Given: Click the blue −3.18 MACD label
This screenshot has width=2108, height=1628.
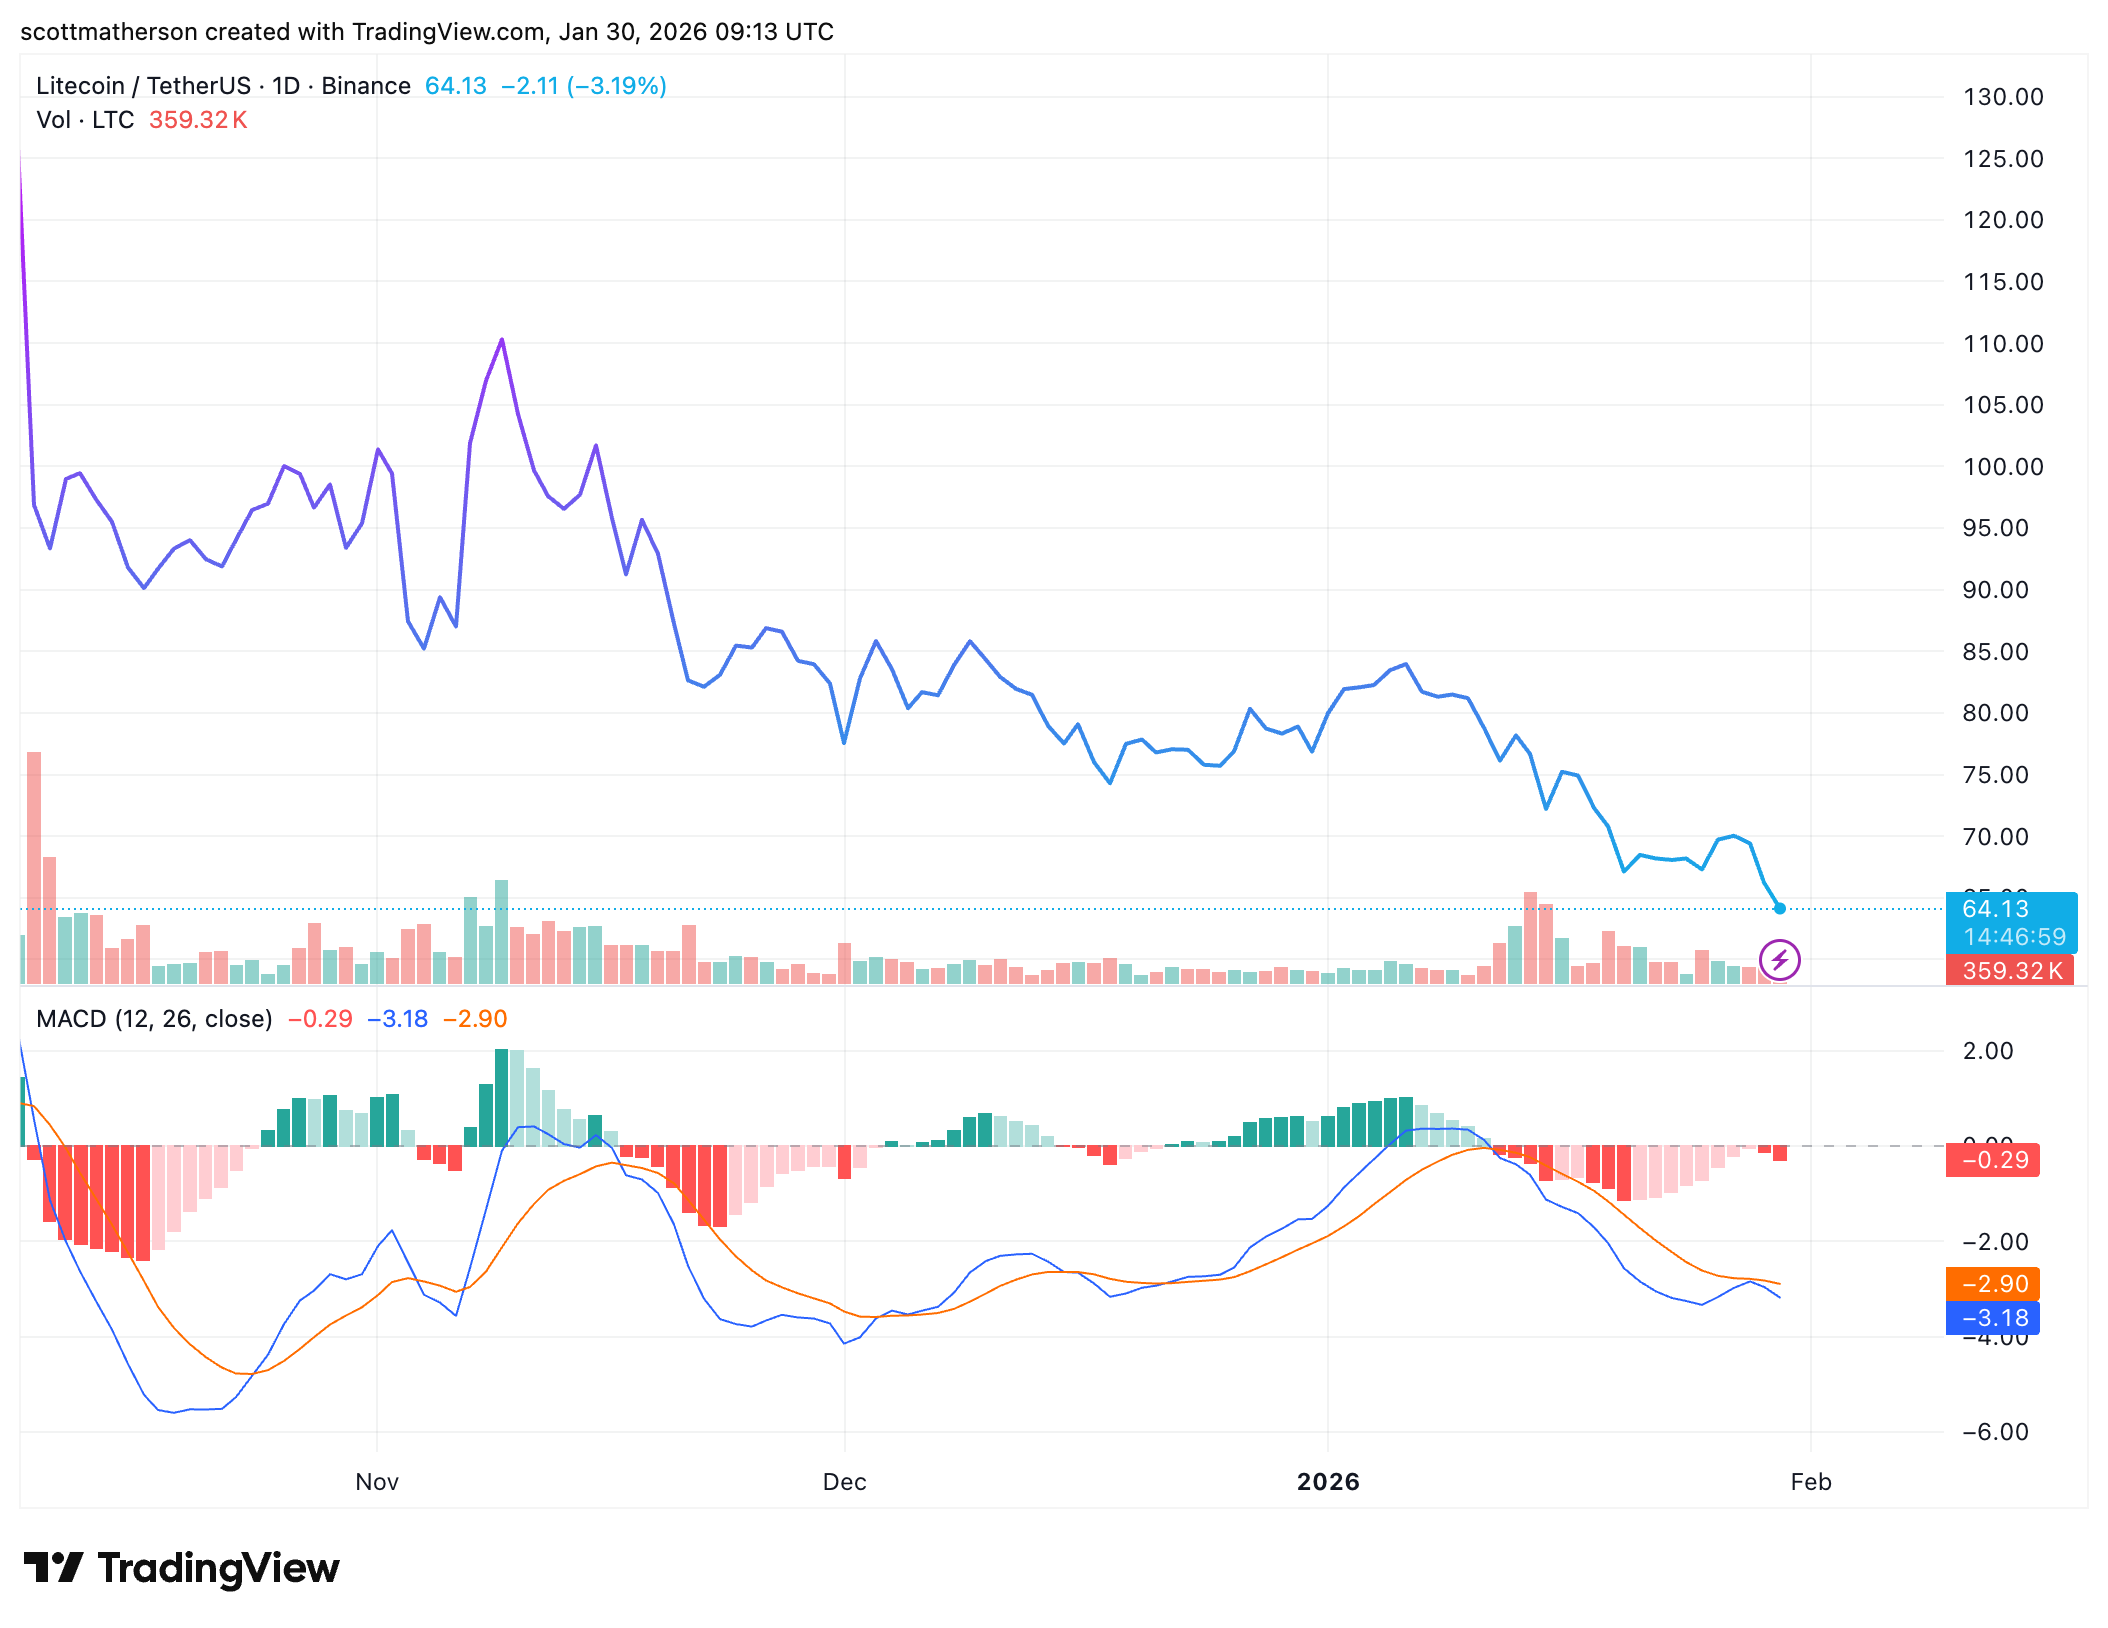Looking at the screenshot, I should pyautogui.click(x=1993, y=1318).
